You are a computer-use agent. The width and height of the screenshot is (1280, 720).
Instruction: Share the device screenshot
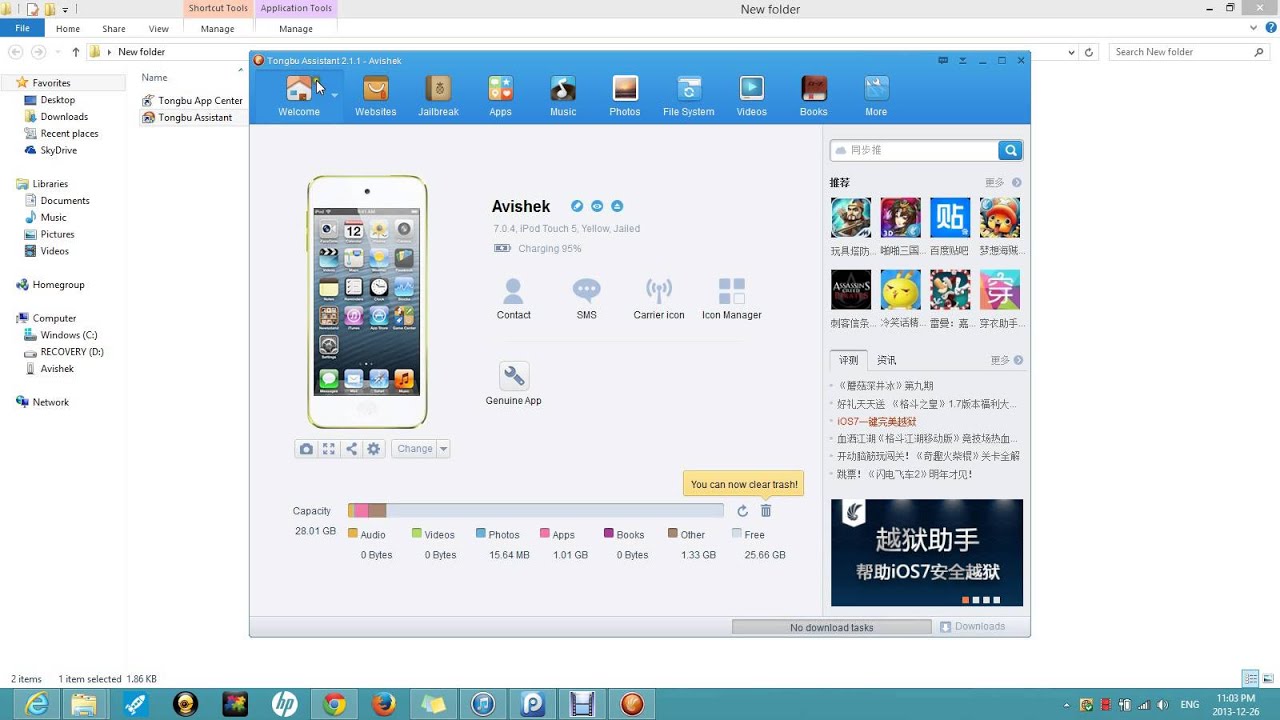(351, 449)
